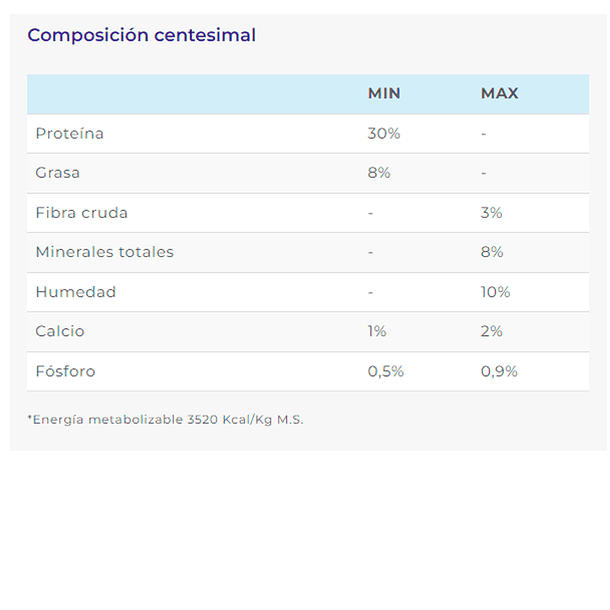Select the 3% maximum for Fibra cruda
Viewport: 610px width, 610px height.
pos(491,213)
